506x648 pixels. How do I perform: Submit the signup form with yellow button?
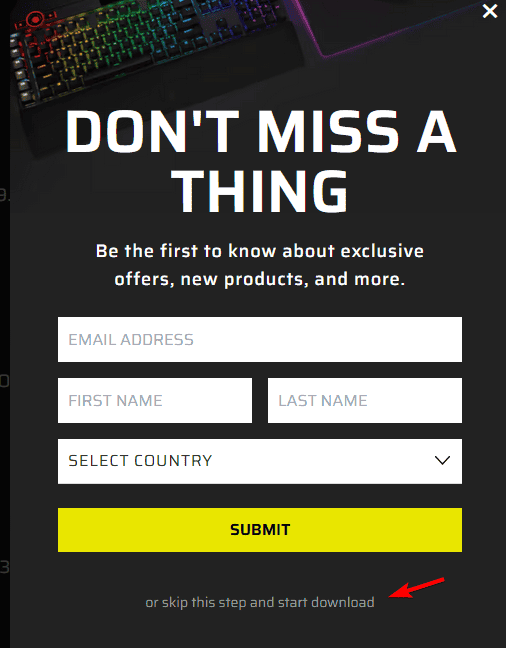[260, 530]
